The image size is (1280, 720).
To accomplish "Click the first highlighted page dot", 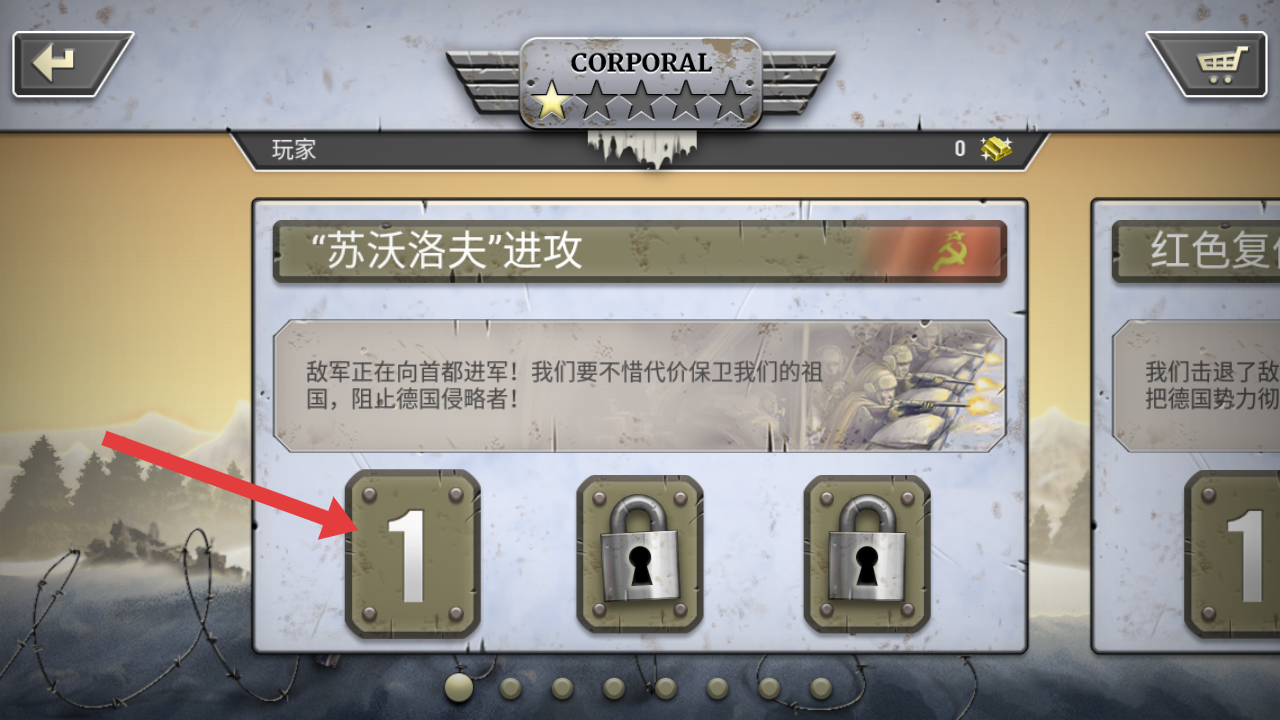I will (x=459, y=687).
